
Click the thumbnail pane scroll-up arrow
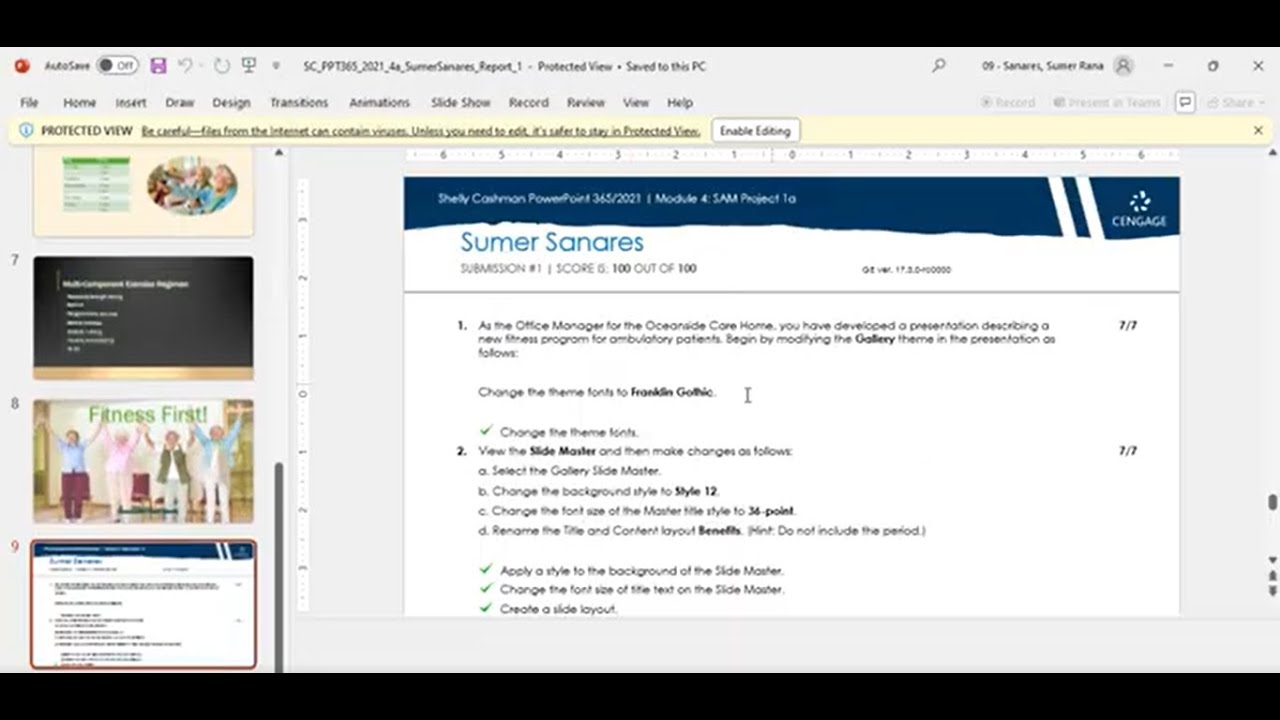(x=279, y=153)
